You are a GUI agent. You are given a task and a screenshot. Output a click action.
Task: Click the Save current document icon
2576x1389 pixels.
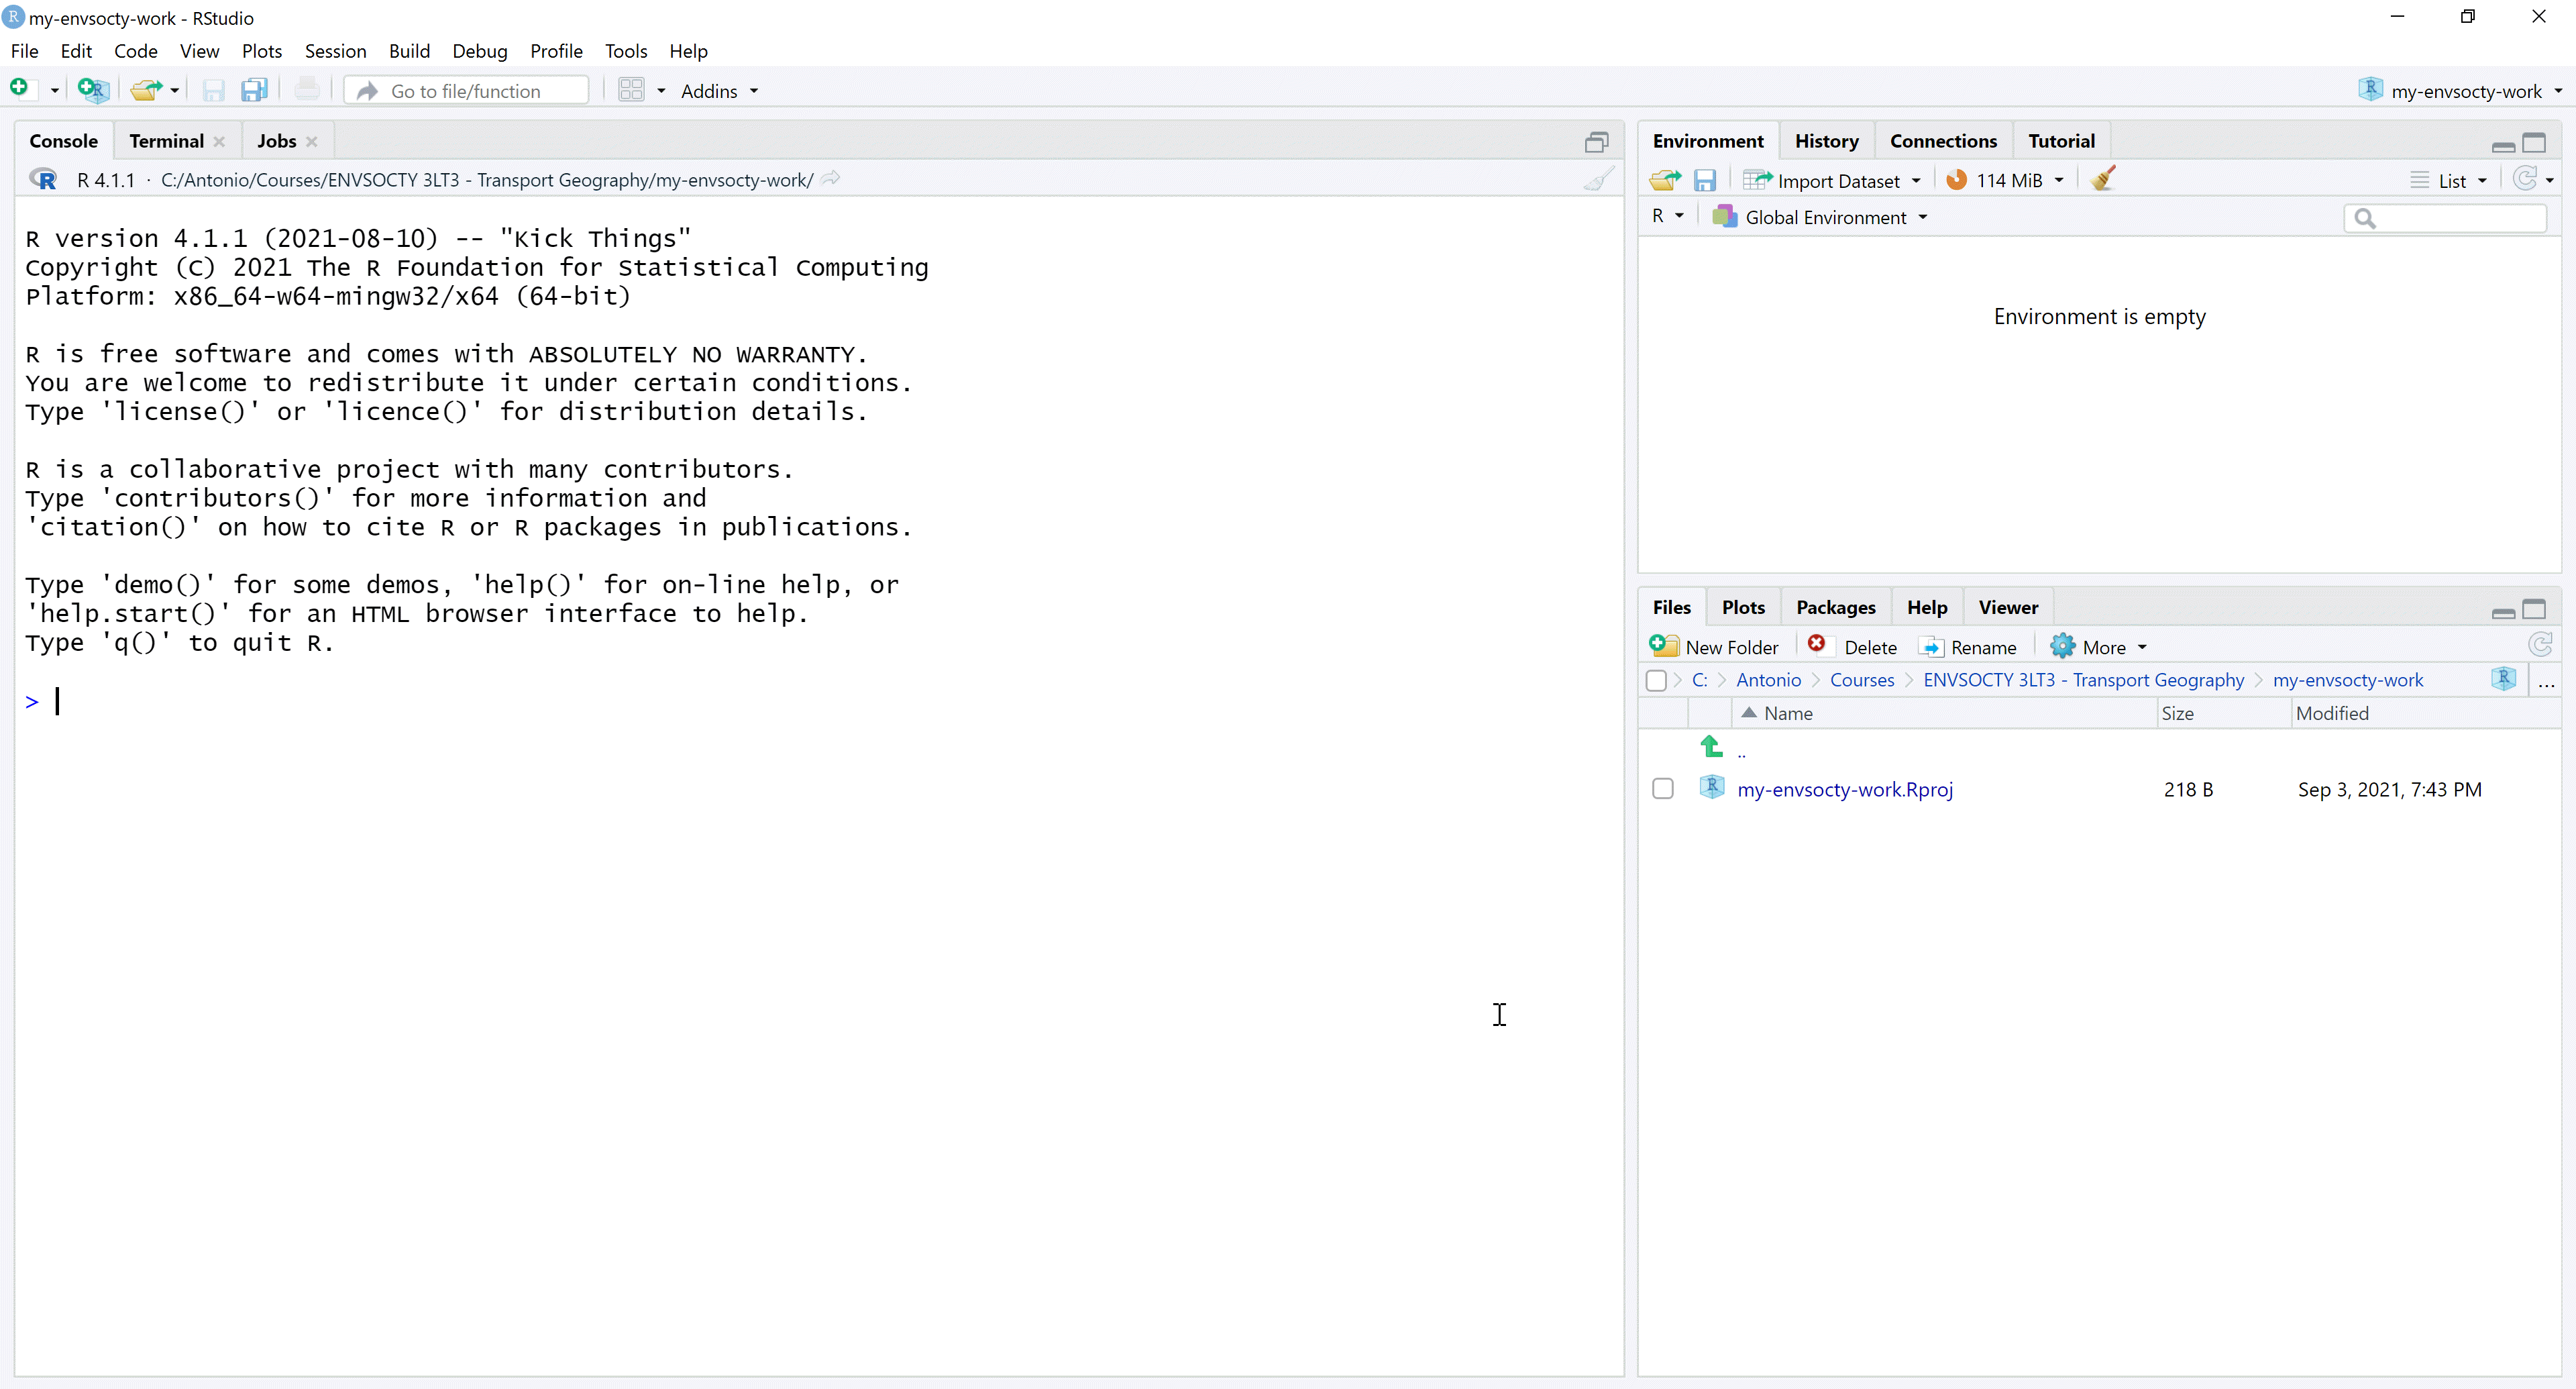coord(213,91)
